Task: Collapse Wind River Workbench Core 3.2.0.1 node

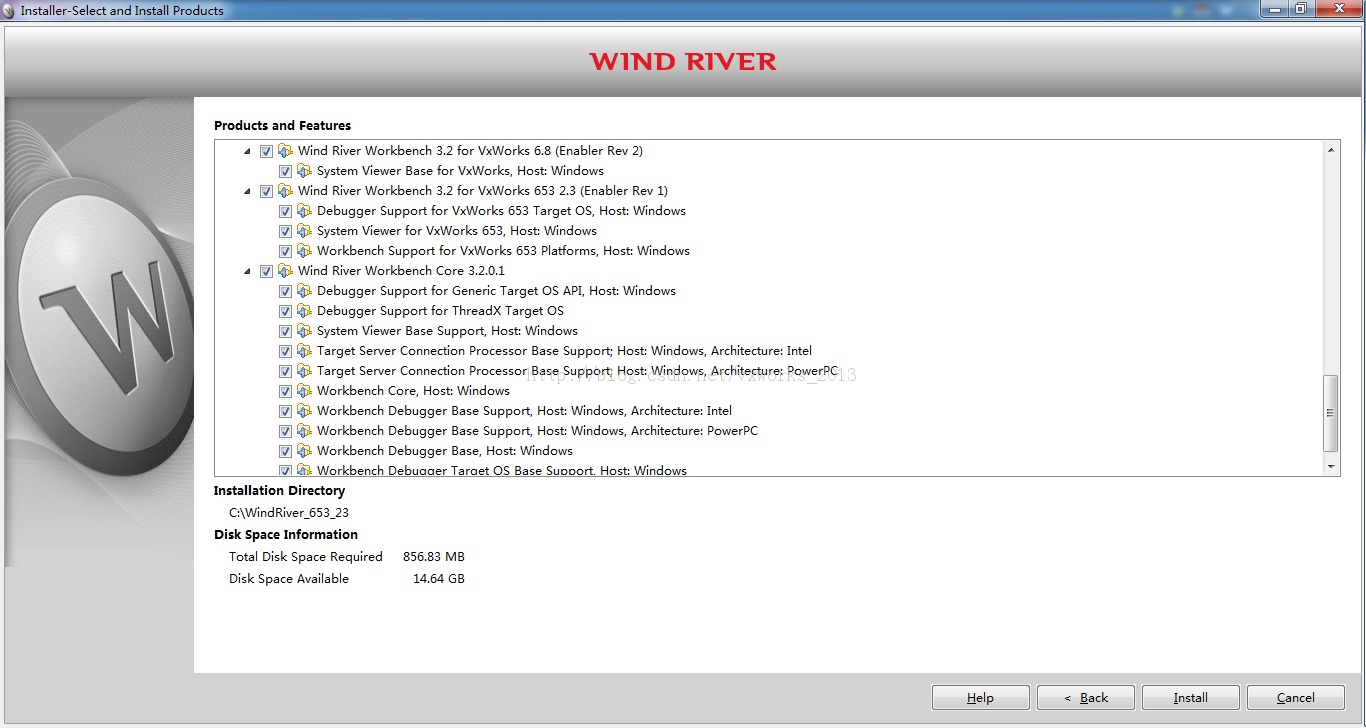Action: pos(247,271)
